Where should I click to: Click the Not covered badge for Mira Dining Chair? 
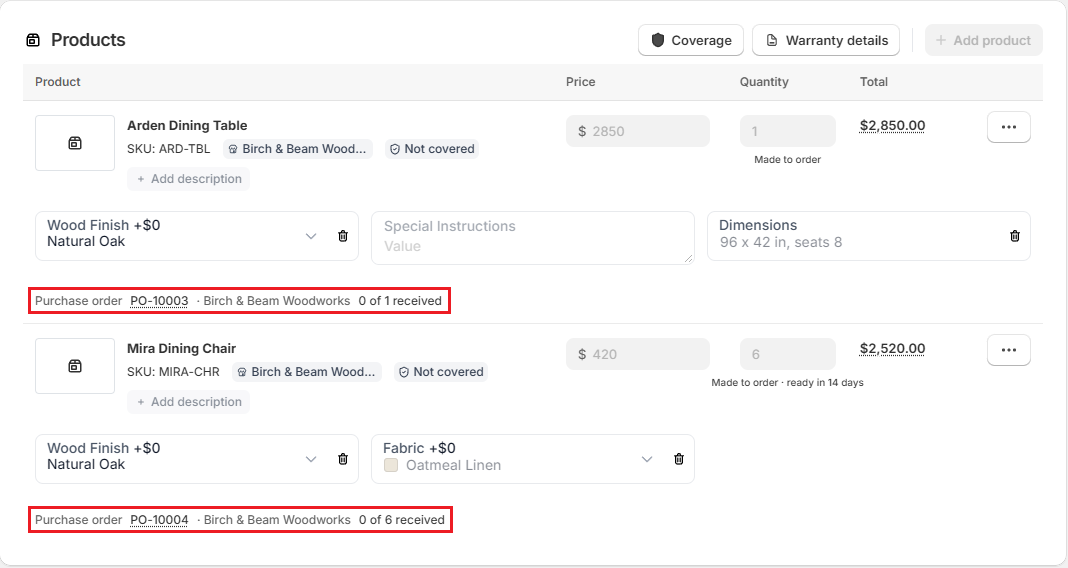(x=441, y=373)
